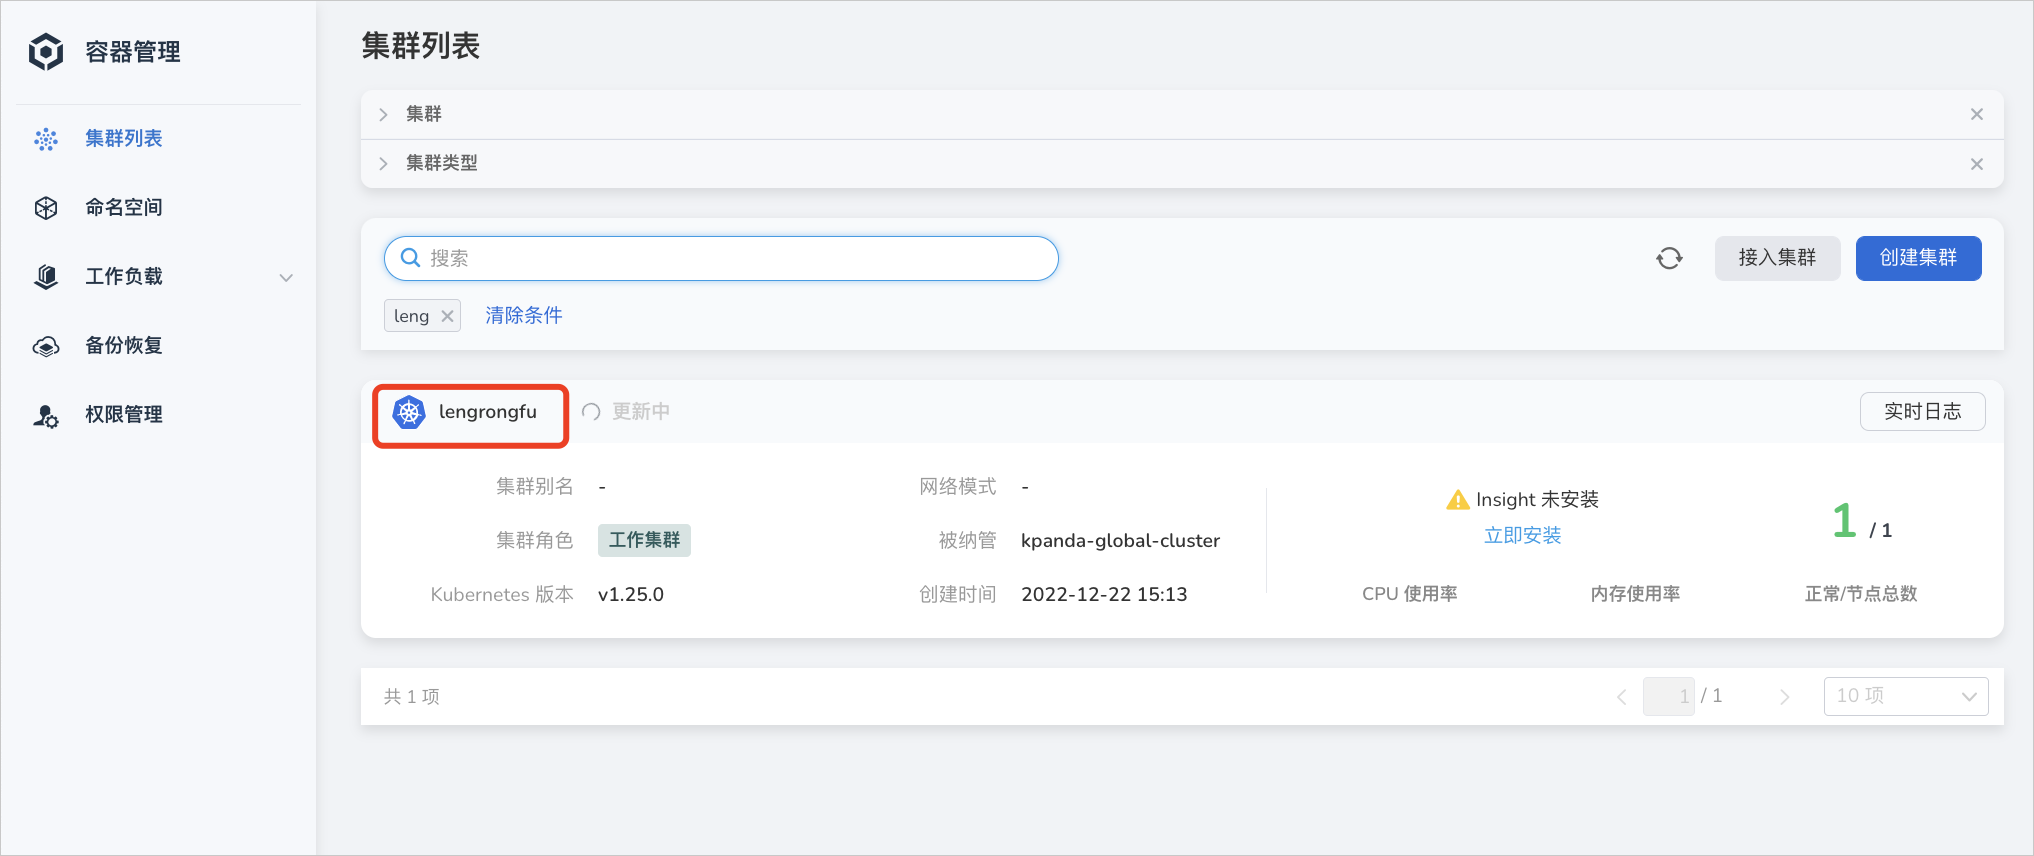Click the 集群列表 page heading
2034x856 pixels.
(421, 46)
